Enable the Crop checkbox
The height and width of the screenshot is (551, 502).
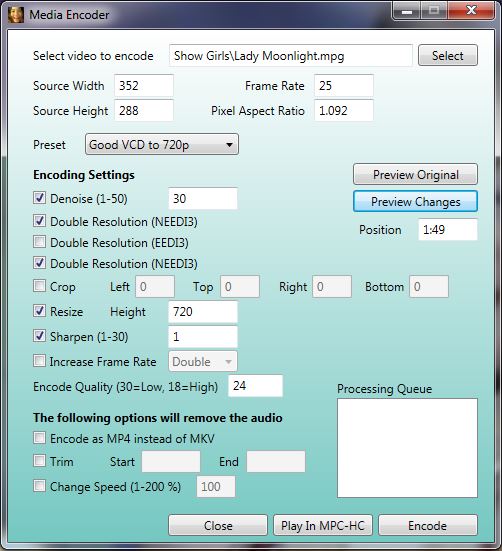39,286
